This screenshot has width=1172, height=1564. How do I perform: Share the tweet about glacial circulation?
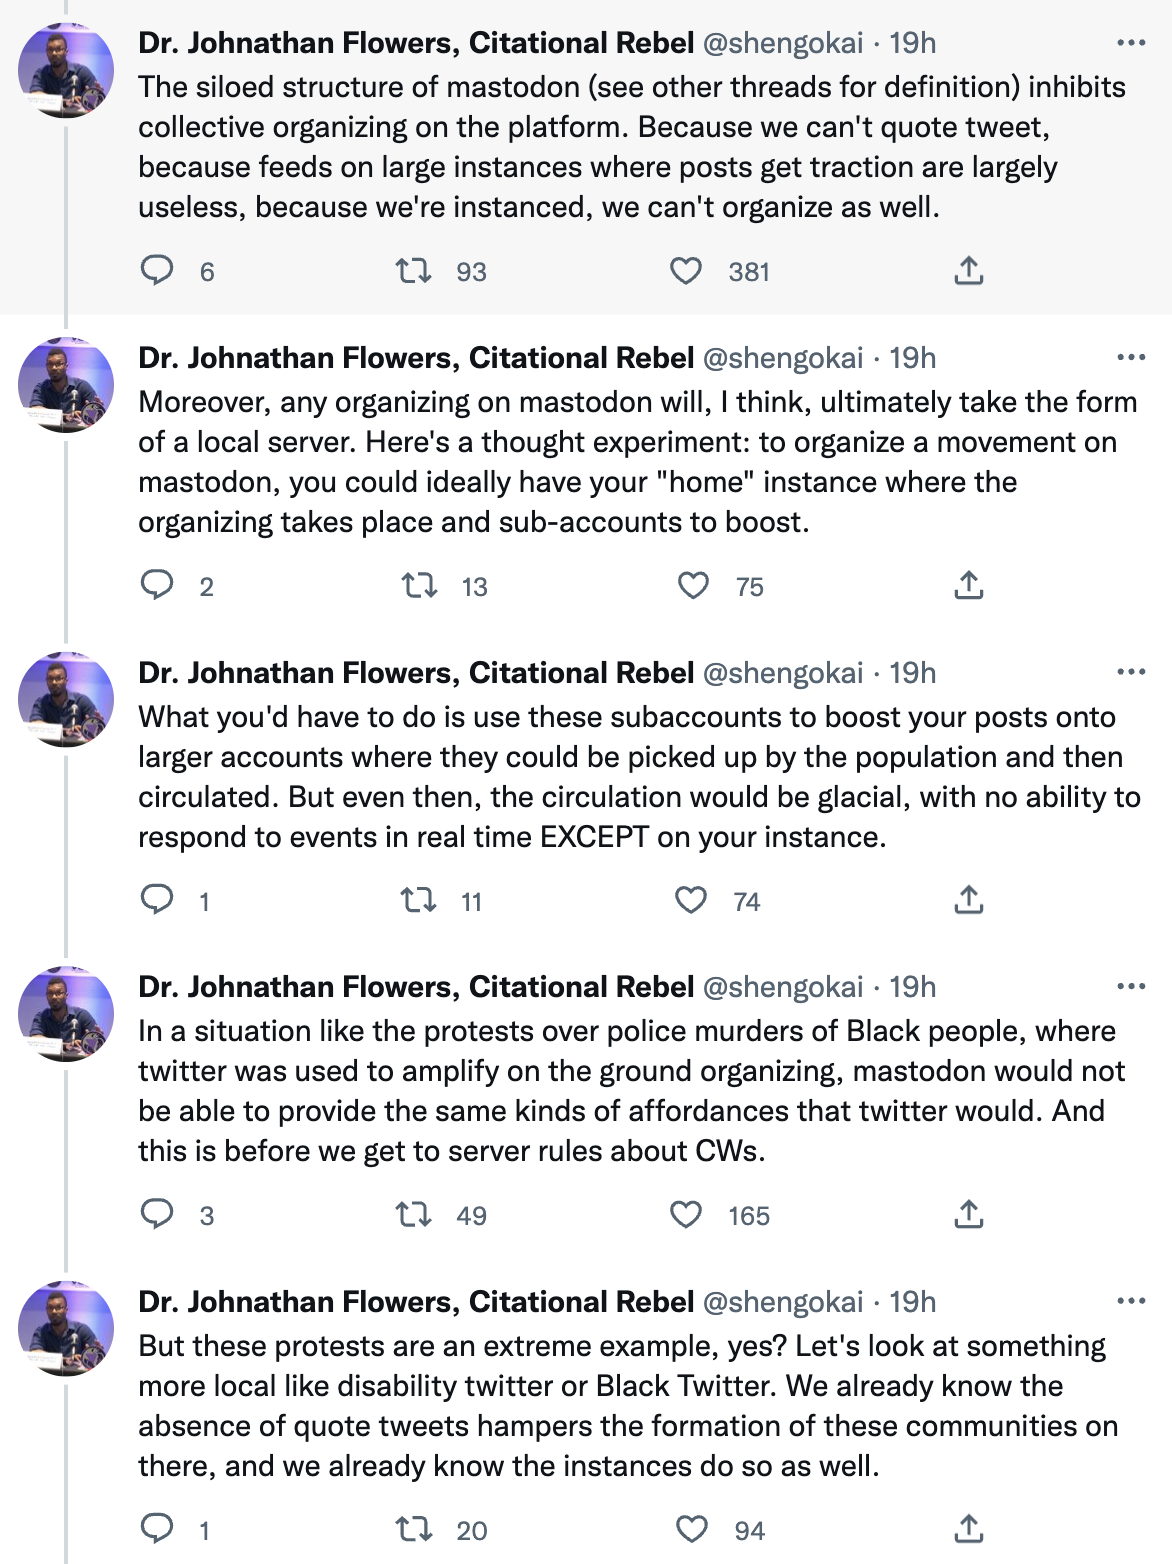968,901
